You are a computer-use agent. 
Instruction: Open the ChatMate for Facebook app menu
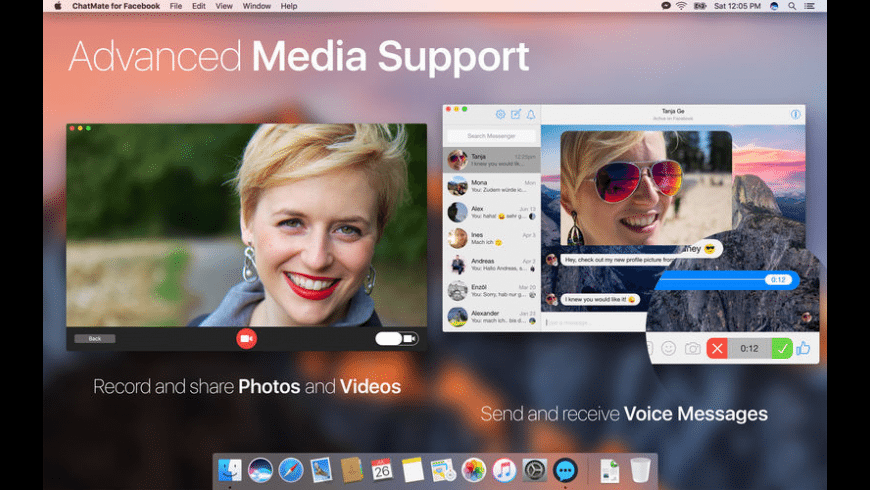(115, 6)
